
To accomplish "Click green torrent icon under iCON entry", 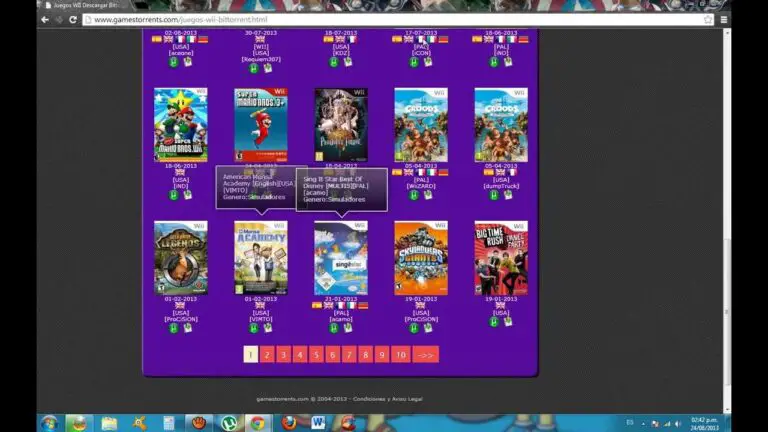I will click(x=414, y=62).
